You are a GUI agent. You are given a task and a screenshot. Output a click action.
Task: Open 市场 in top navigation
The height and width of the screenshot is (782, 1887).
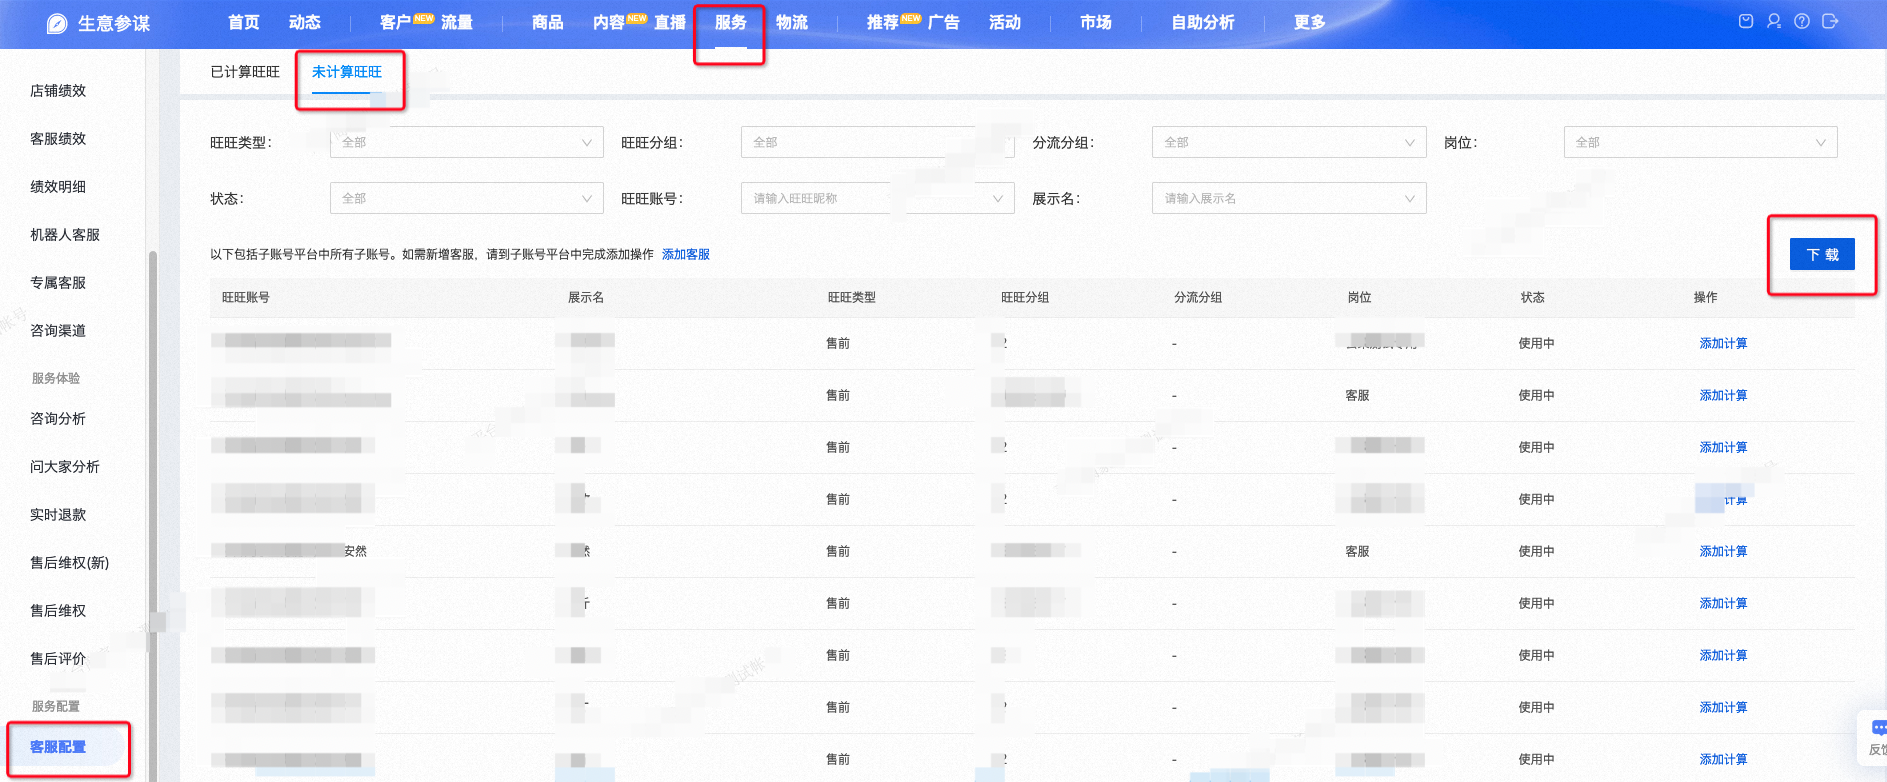pos(1096,22)
